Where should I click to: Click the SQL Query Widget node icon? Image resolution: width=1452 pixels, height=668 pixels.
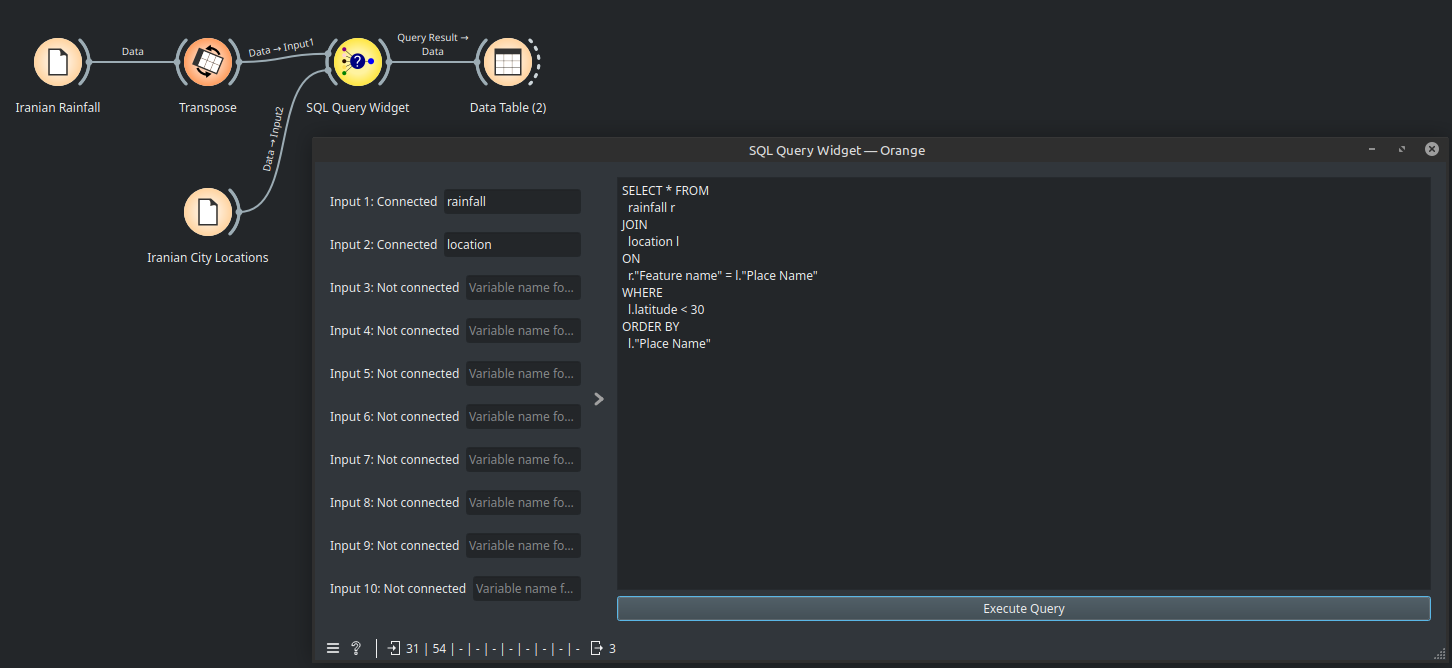point(358,62)
